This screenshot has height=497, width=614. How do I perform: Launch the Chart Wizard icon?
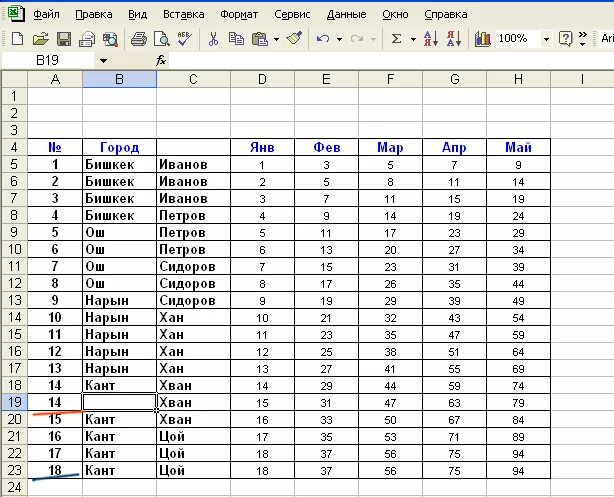coord(482,39)
